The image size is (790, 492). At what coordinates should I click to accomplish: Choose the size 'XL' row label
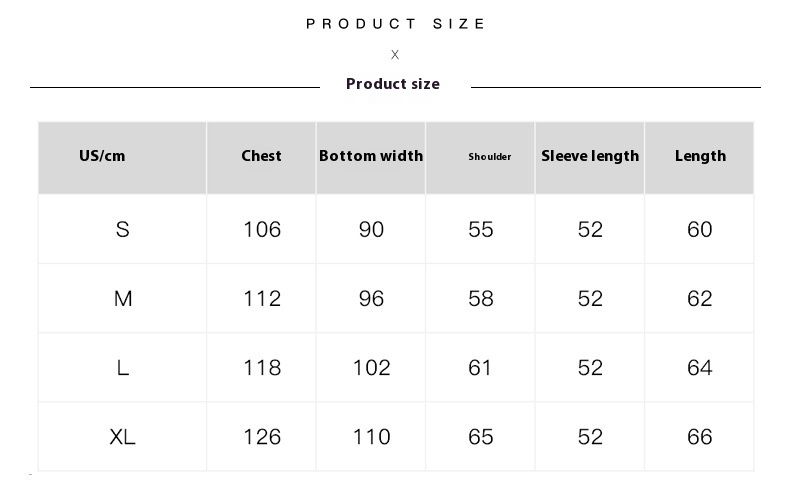click(x=123, y=437)
